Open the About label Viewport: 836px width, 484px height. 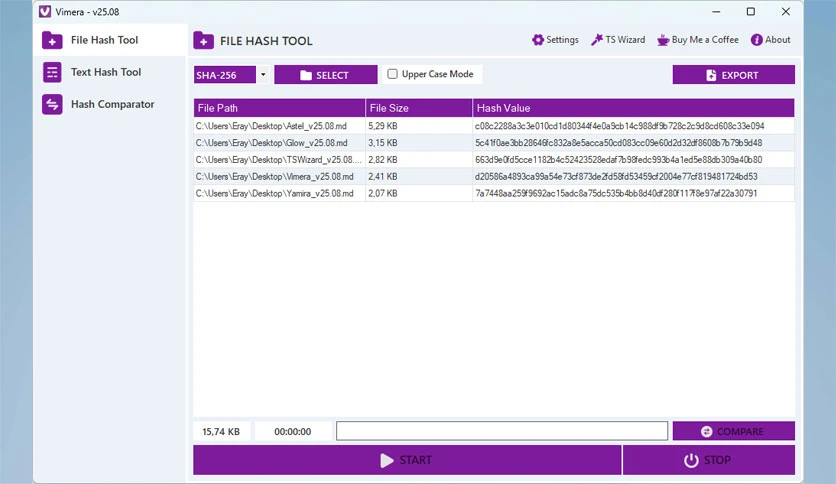[x=777, y=39]
